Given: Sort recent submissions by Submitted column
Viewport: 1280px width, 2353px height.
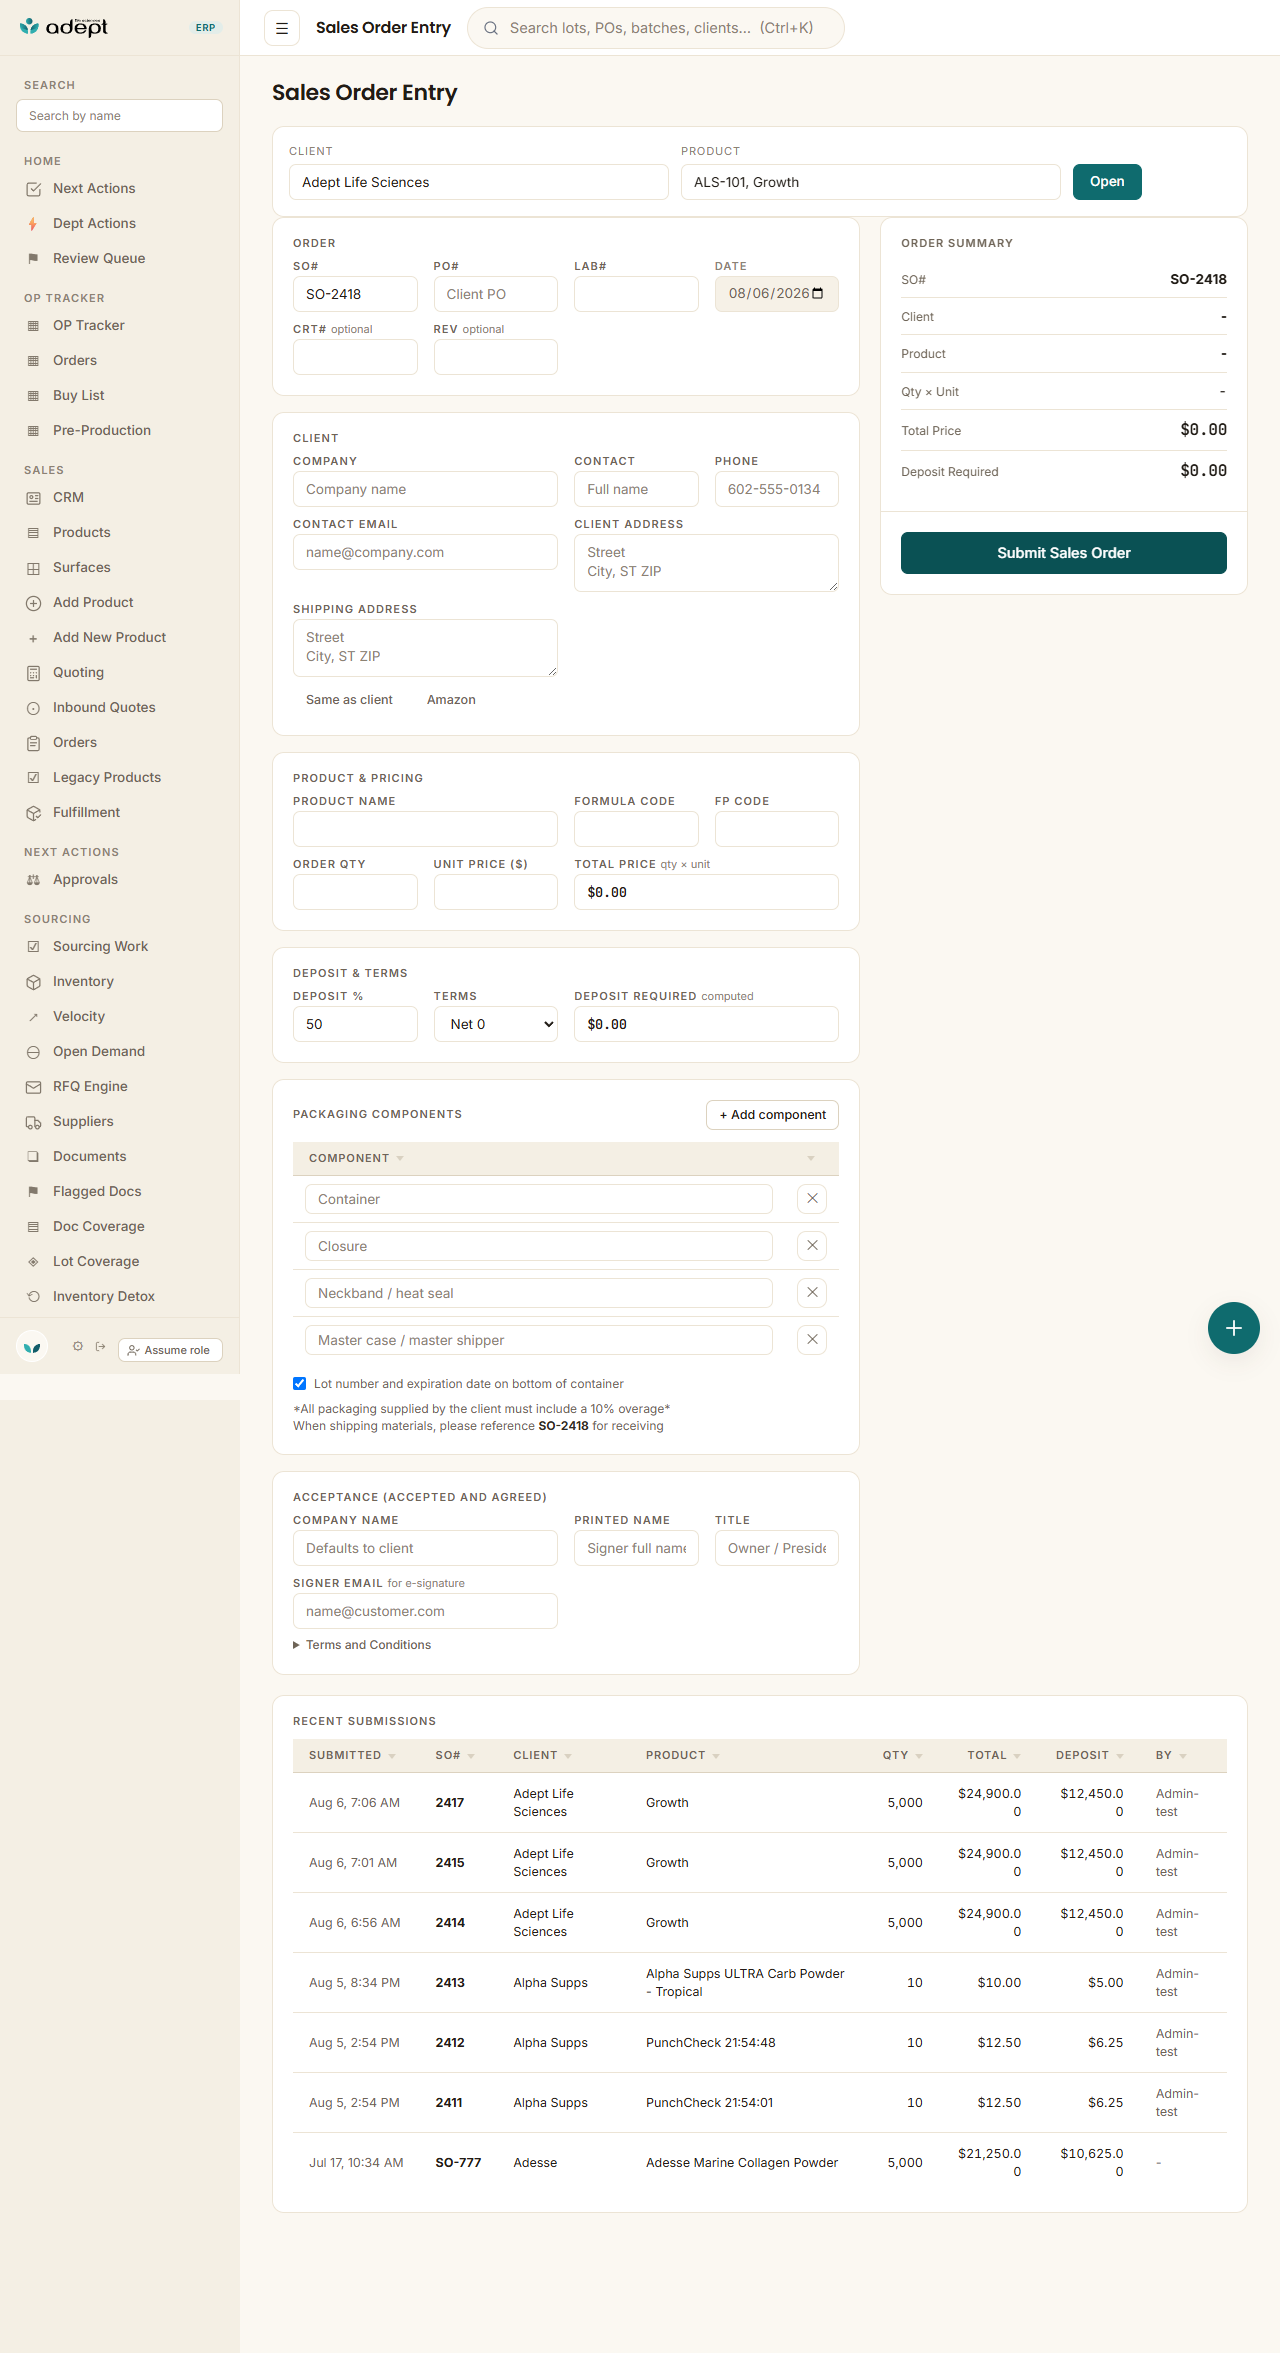Looking at the screenshot, I should (x=352, y=1755).
